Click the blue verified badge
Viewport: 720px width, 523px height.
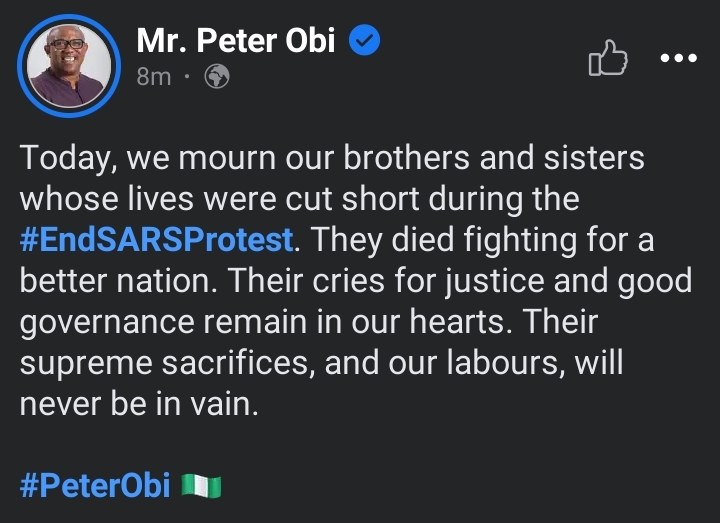(364, 42)
